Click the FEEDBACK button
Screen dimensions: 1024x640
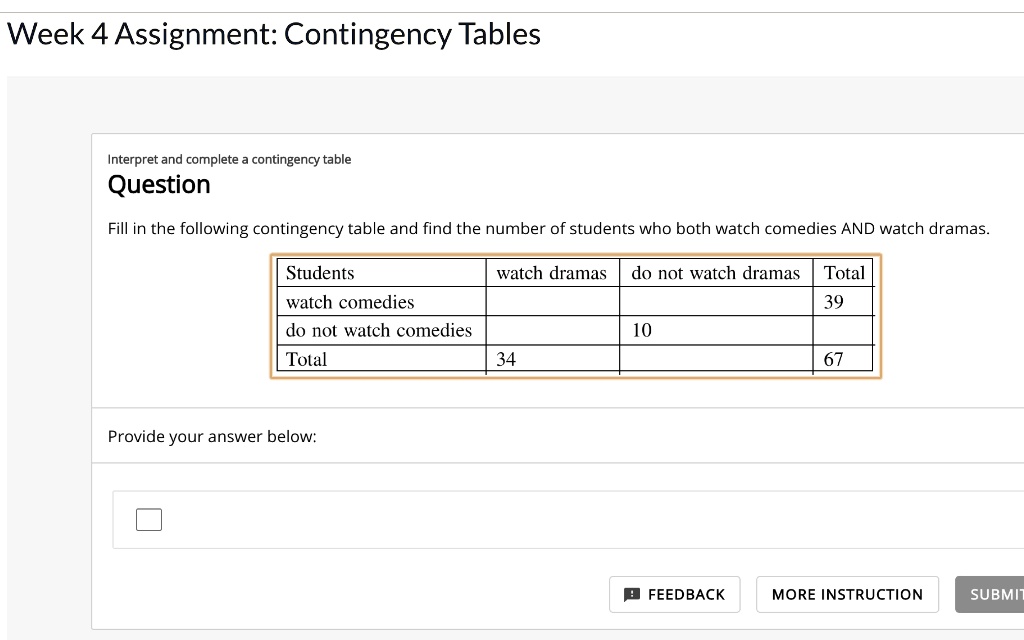pyautogui.click(x=675, y=594)
